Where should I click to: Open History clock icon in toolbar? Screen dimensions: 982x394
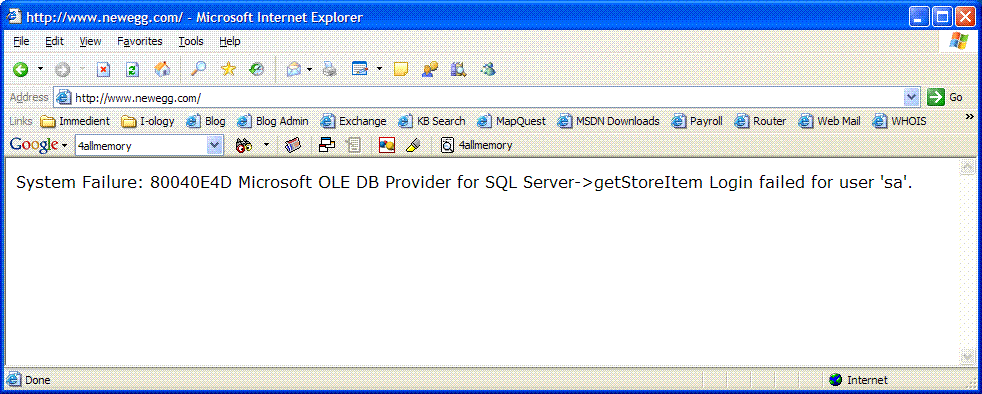pos(257,69)
